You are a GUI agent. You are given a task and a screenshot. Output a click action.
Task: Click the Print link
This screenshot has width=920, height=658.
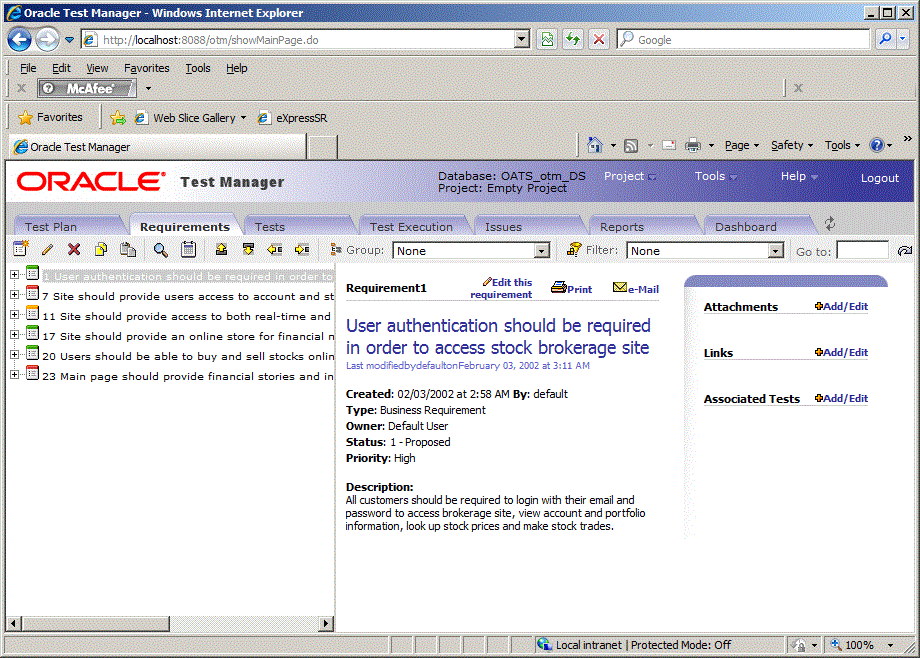click(x=571, y=288)
